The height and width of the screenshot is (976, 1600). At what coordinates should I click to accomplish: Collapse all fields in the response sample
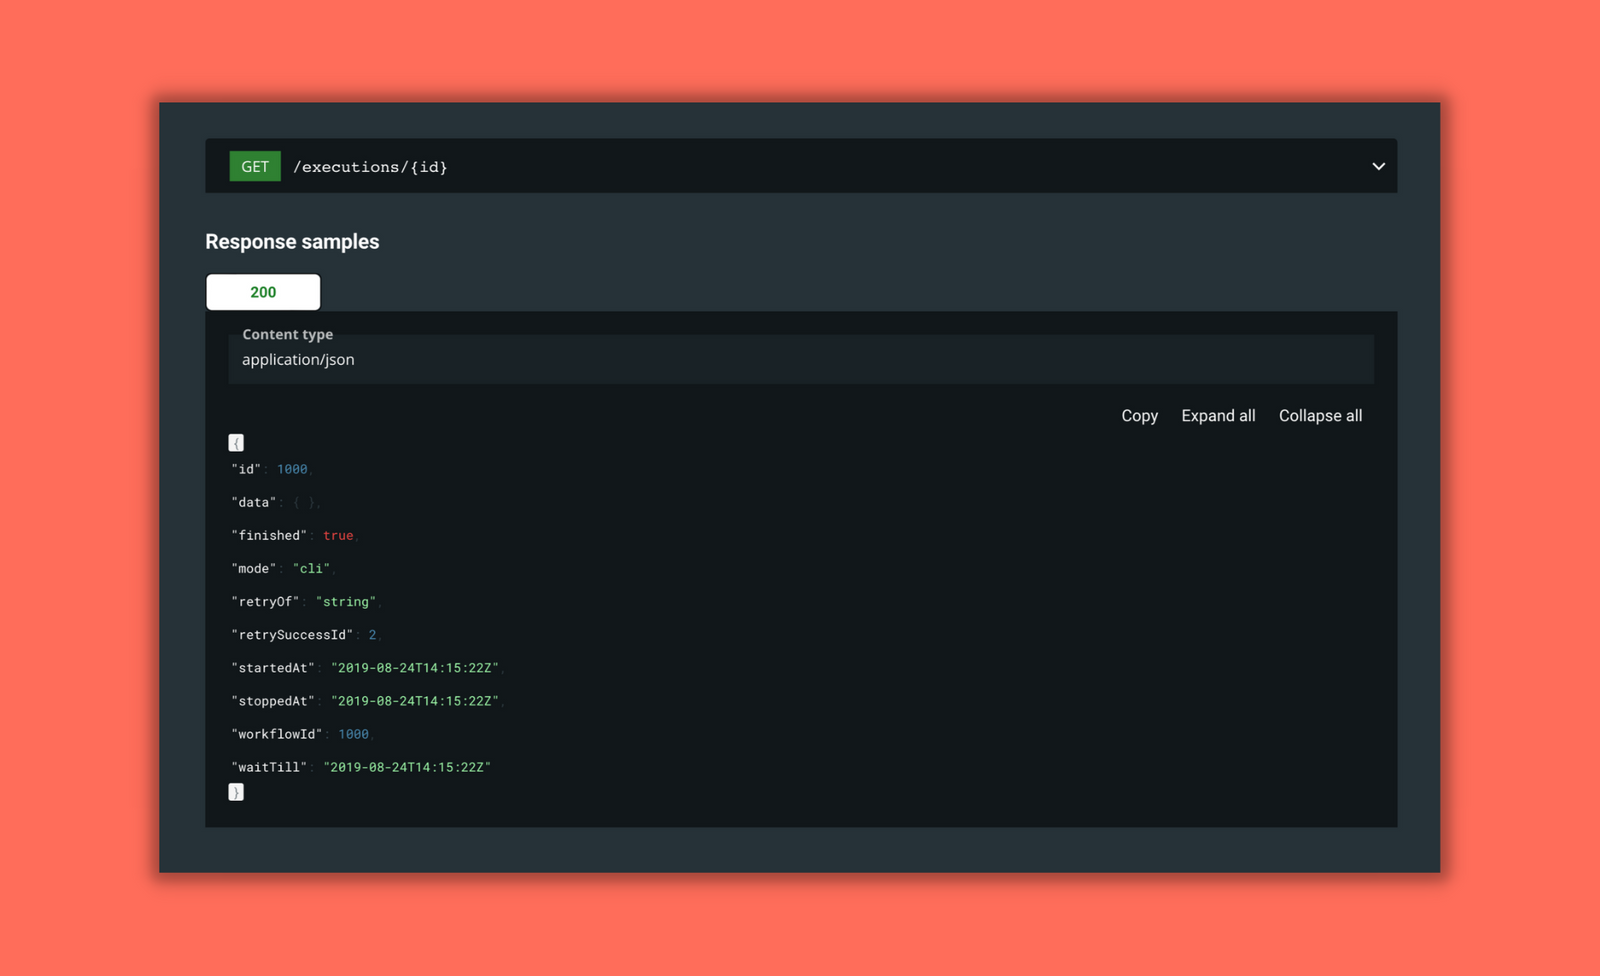tap(1320, 415)
